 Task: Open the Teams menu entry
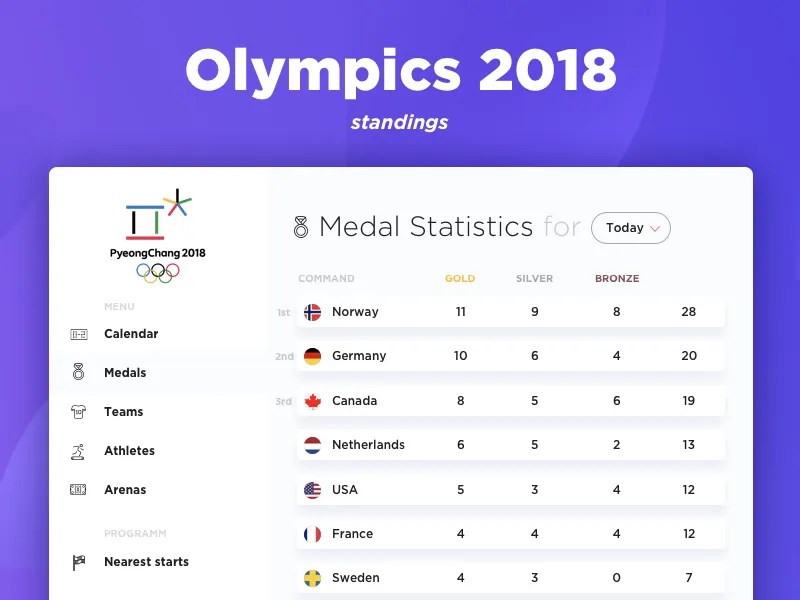click(123, 411)
